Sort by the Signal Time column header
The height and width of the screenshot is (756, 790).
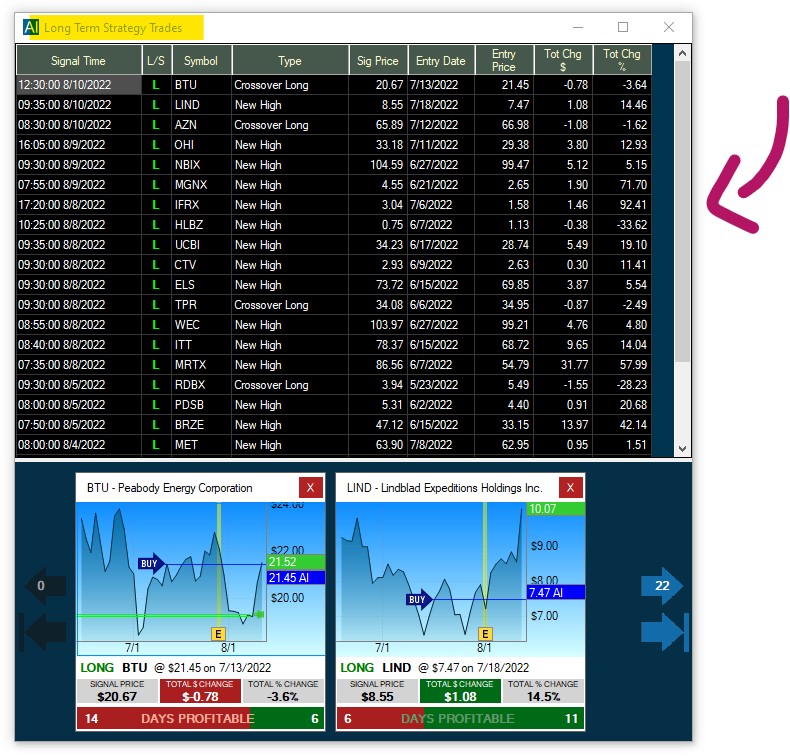pos(78,60)
